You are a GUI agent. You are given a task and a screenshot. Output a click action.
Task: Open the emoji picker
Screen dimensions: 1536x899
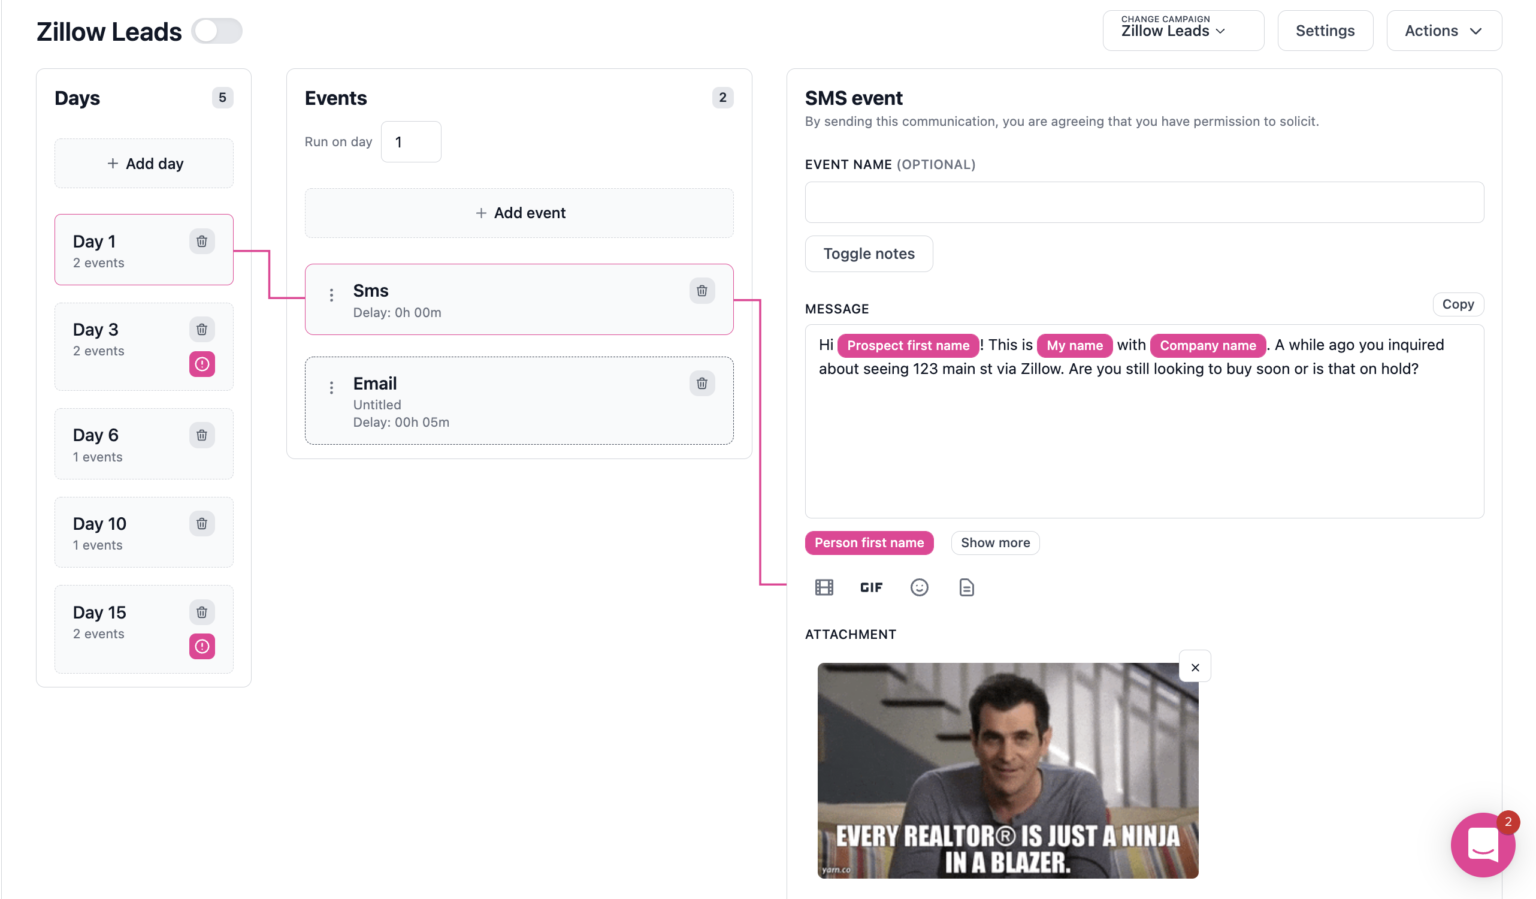point(919,587)
